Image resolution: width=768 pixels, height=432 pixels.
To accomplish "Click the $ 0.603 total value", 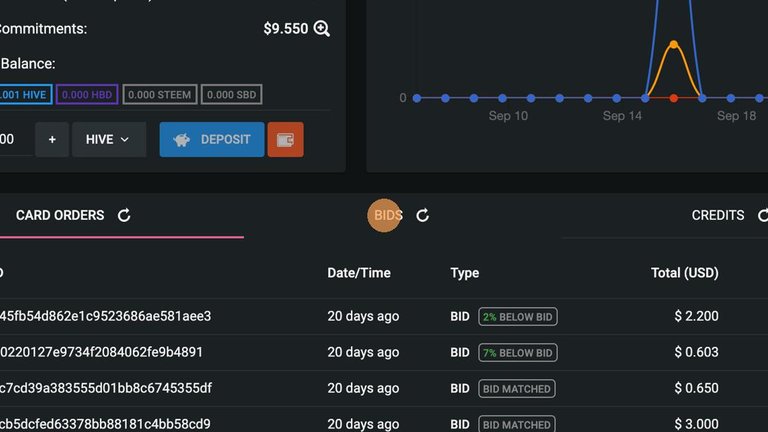I will click(696, 352).
